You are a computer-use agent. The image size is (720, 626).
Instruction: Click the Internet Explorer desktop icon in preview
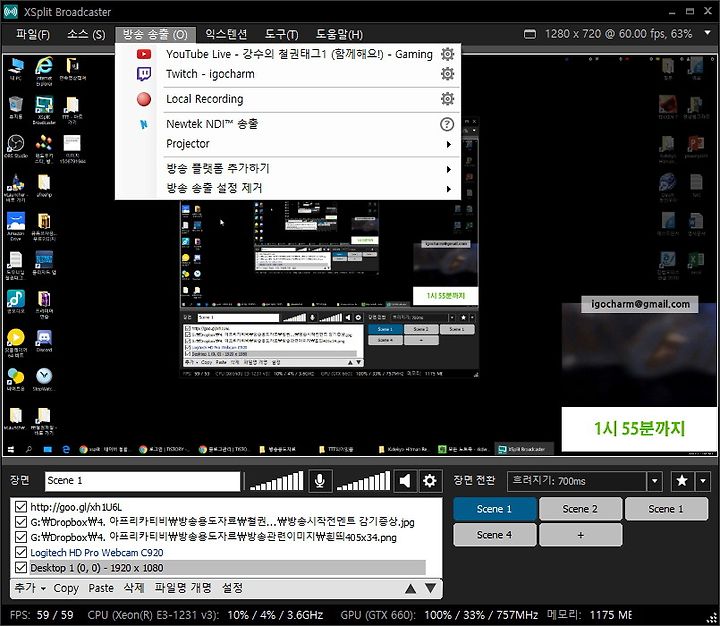pyautogui.click(x=44, y=71)
